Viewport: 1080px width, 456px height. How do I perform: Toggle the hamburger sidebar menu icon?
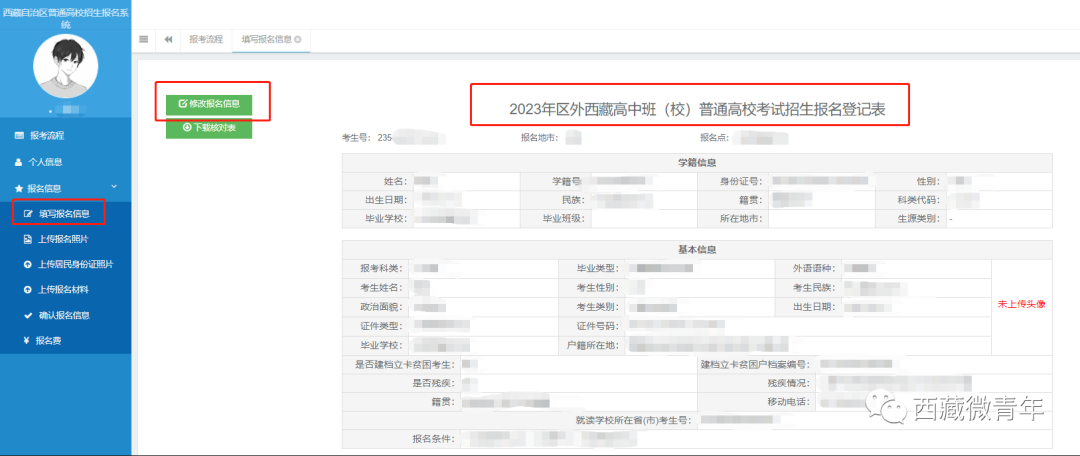pyautogui.click(x=144, y=39)
